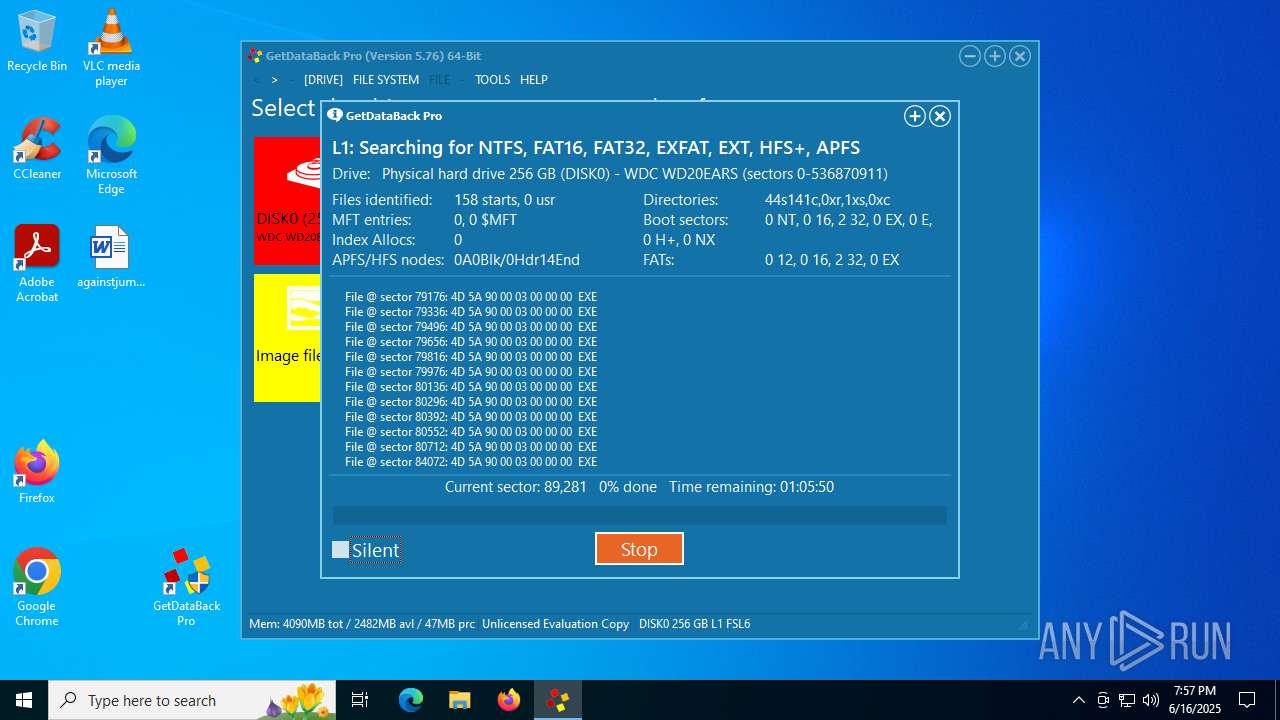Click GetDataBack Pro taskbar button

(557, 700)
